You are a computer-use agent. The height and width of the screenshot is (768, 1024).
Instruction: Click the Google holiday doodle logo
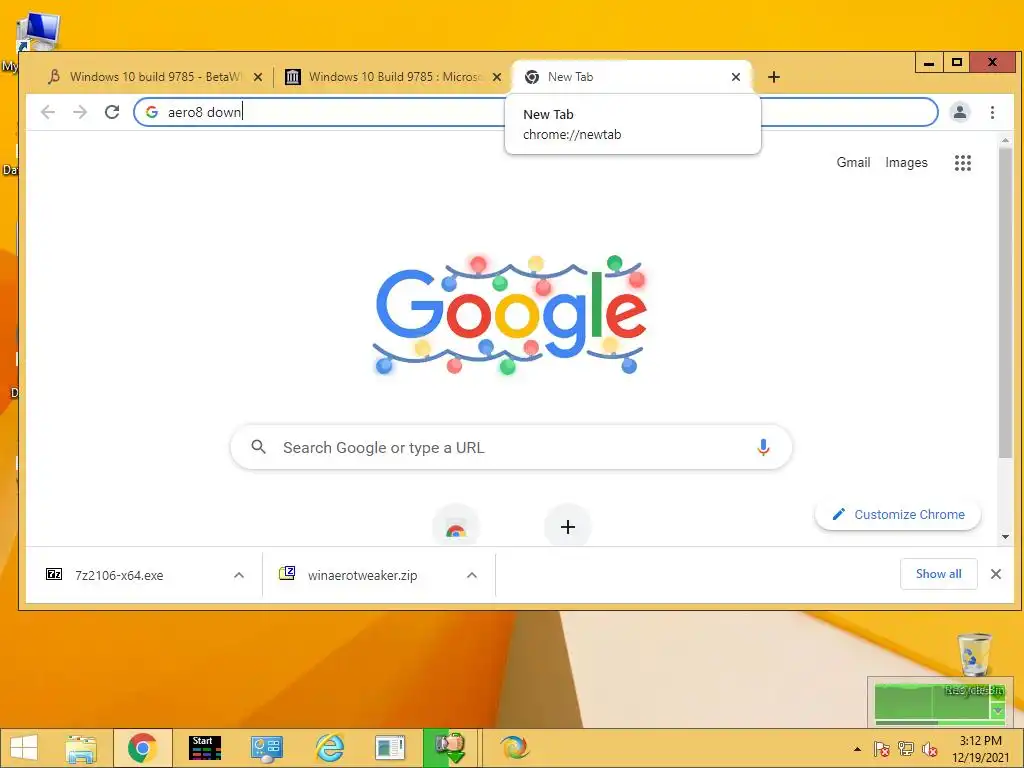coord(511,315)
